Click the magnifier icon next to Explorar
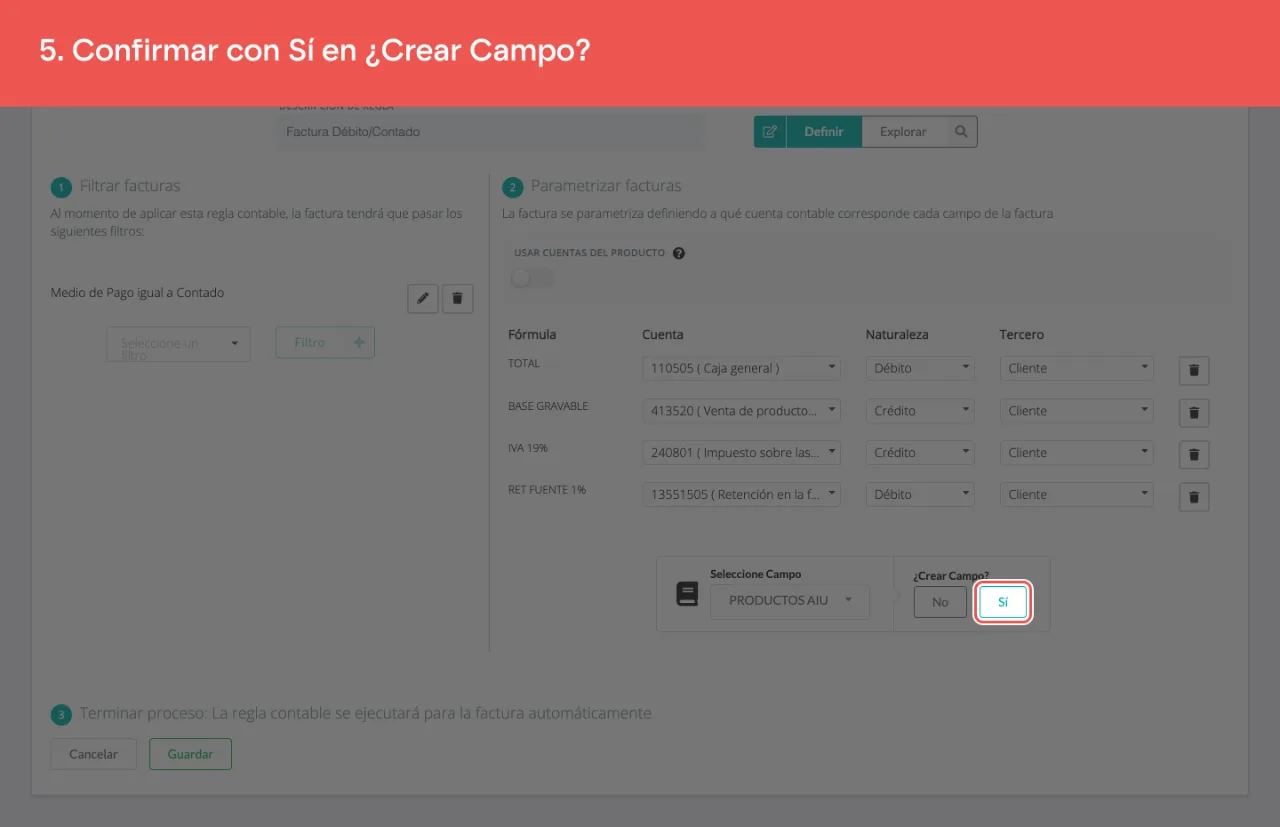 click(961, 132)
